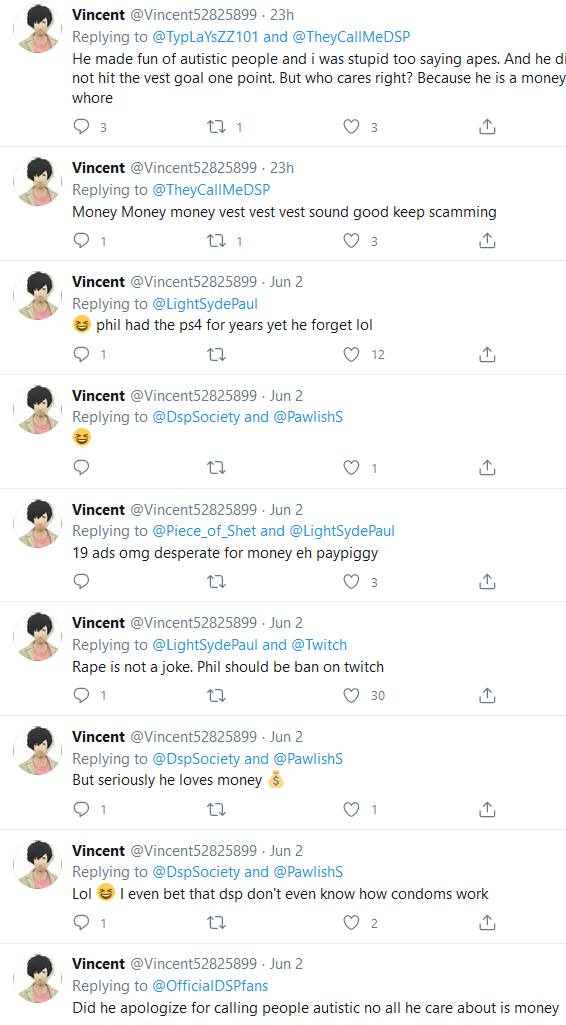Image resolution: width=566 pixels, height=1025 pixels.
Task: Open Vincent's avatar on the first tweet
Action: [x=38, y=29]
